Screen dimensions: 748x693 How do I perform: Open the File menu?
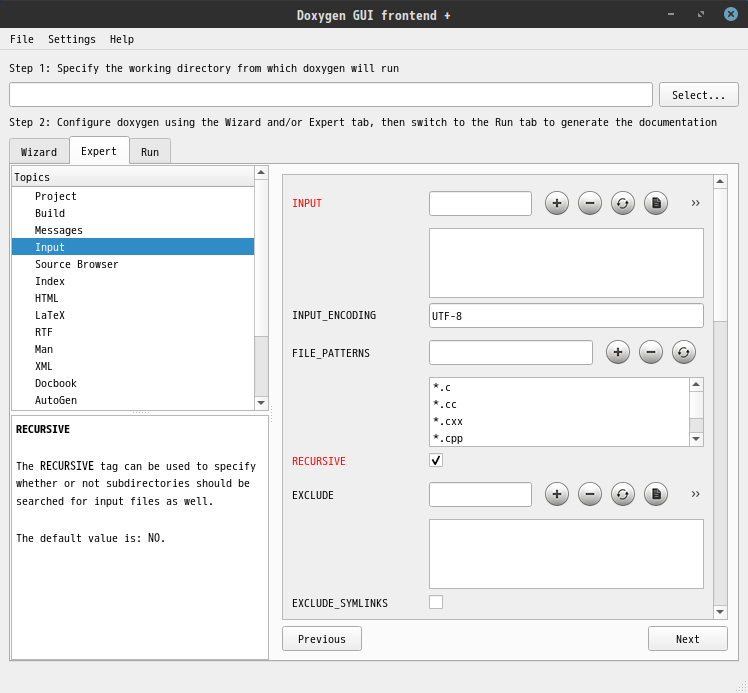tap(22, 39)
